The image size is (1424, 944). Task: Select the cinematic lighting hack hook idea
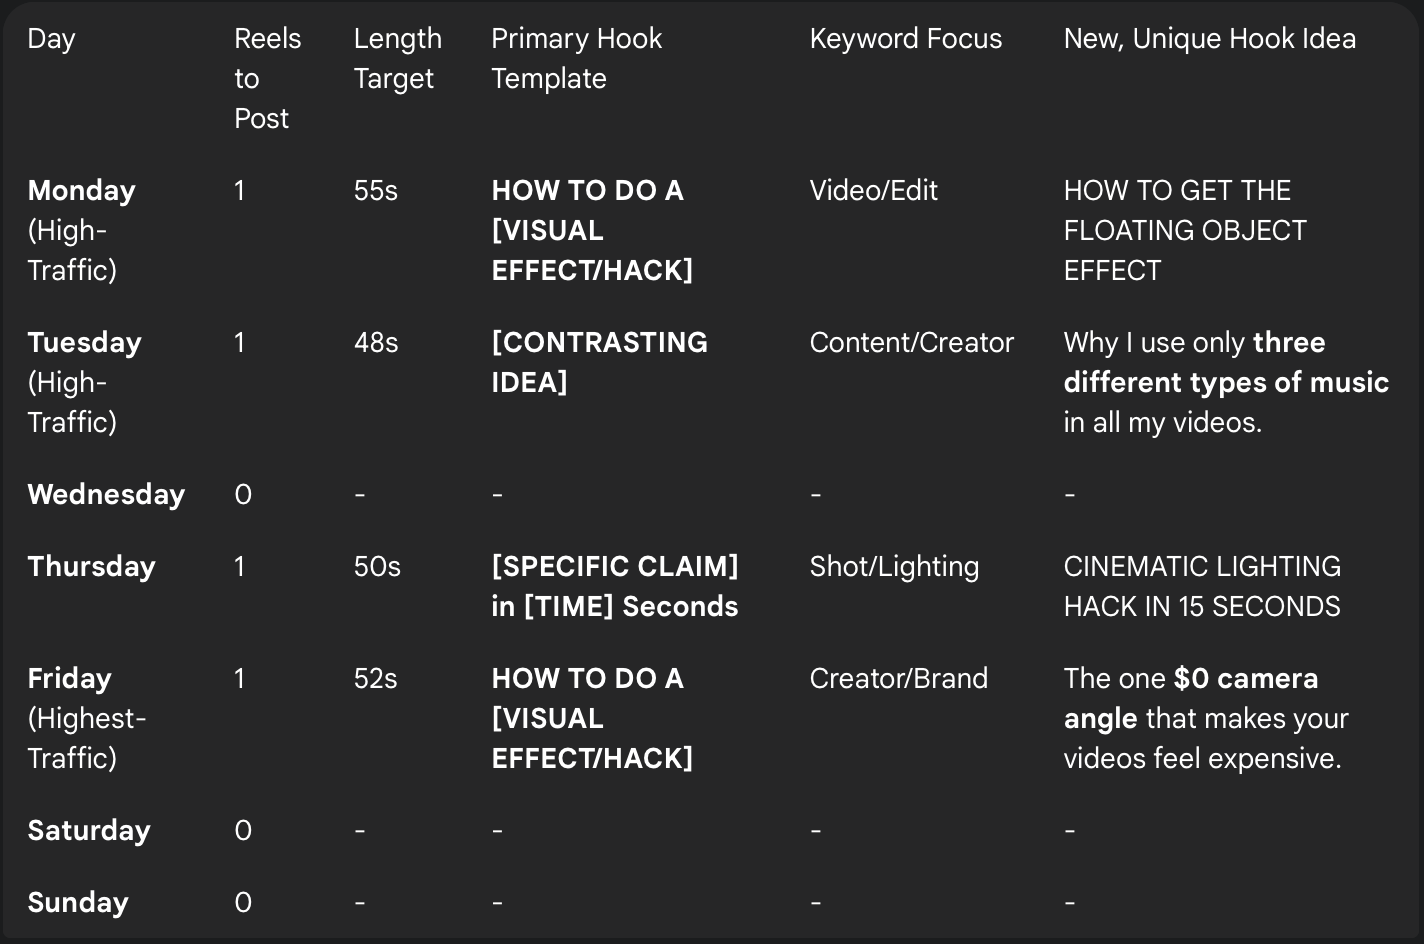click(1201, 586)
